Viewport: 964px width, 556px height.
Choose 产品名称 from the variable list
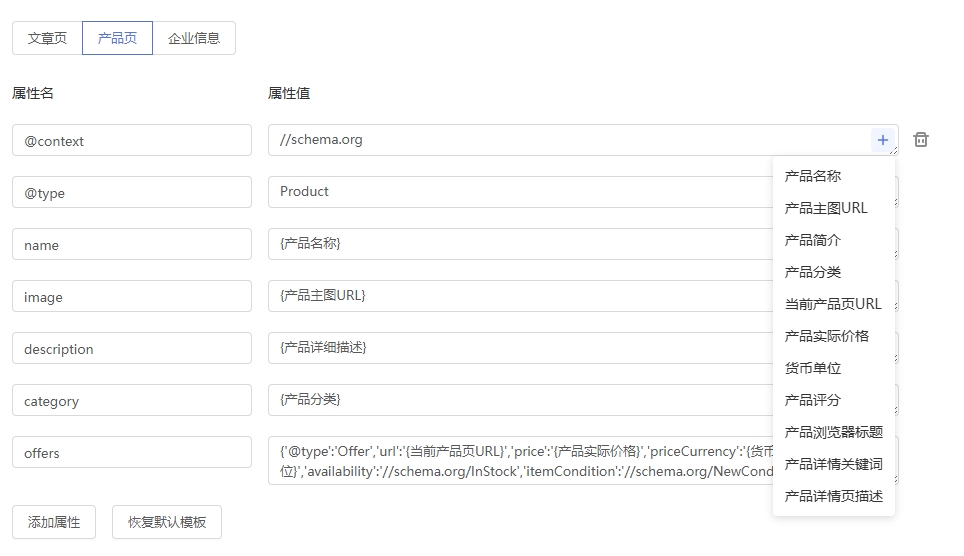(x=813, y=176)
